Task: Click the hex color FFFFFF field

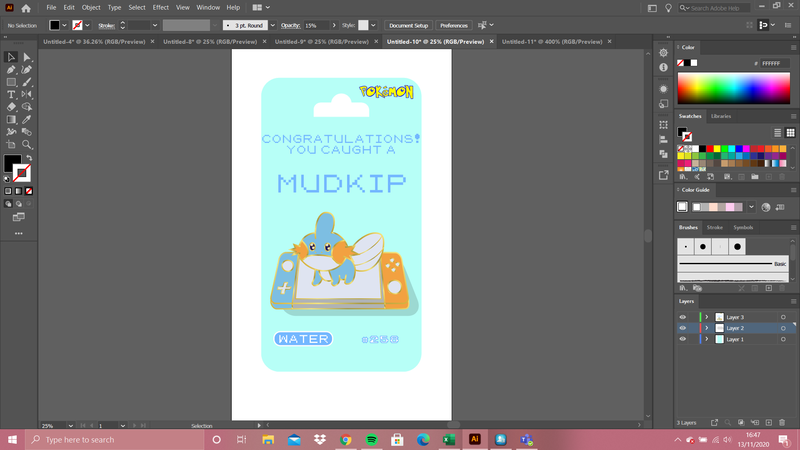Action: coord(774,63)
